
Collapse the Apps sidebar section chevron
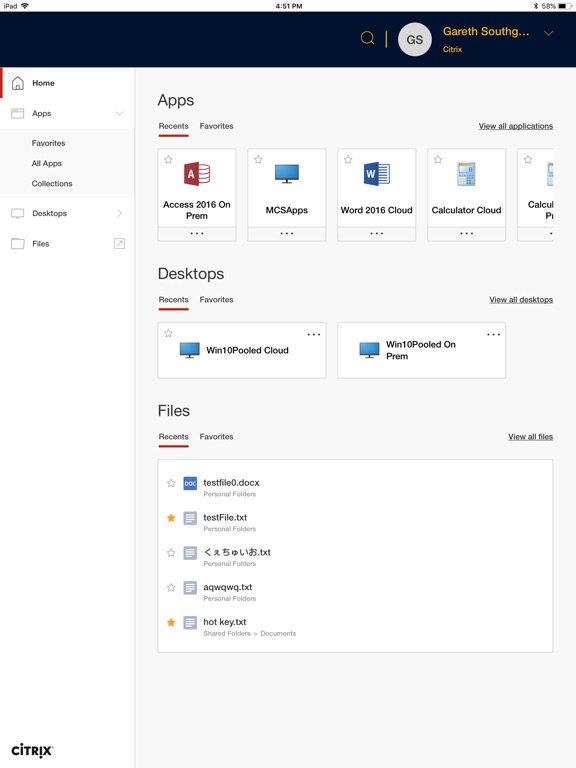click(x=119, y=113)
